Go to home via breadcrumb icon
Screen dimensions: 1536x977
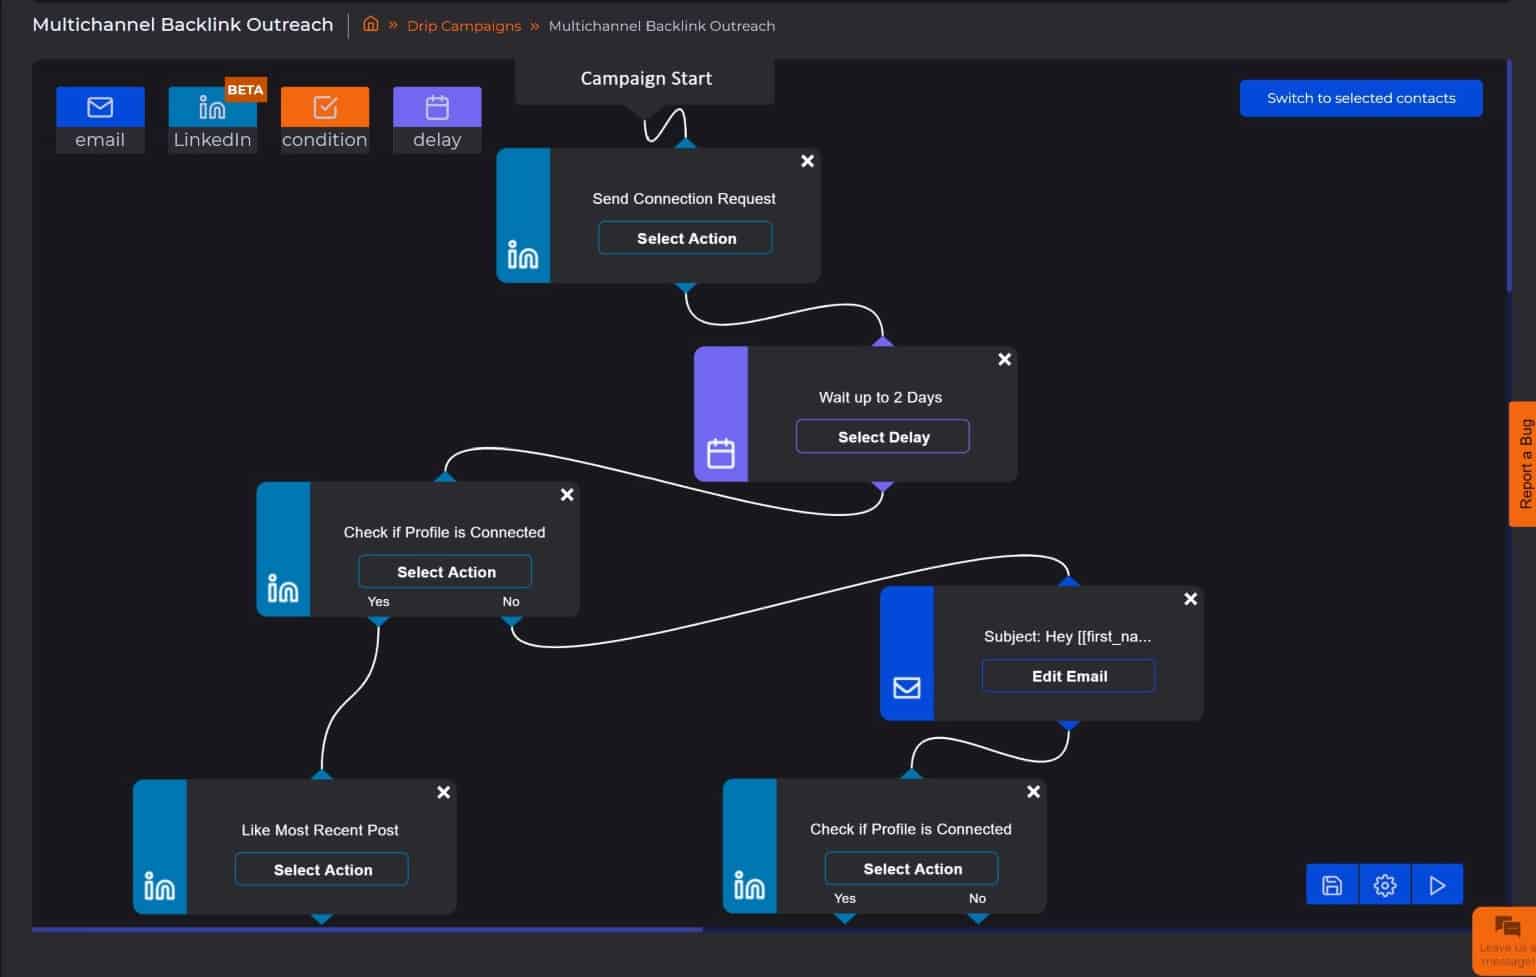(370, 25)
